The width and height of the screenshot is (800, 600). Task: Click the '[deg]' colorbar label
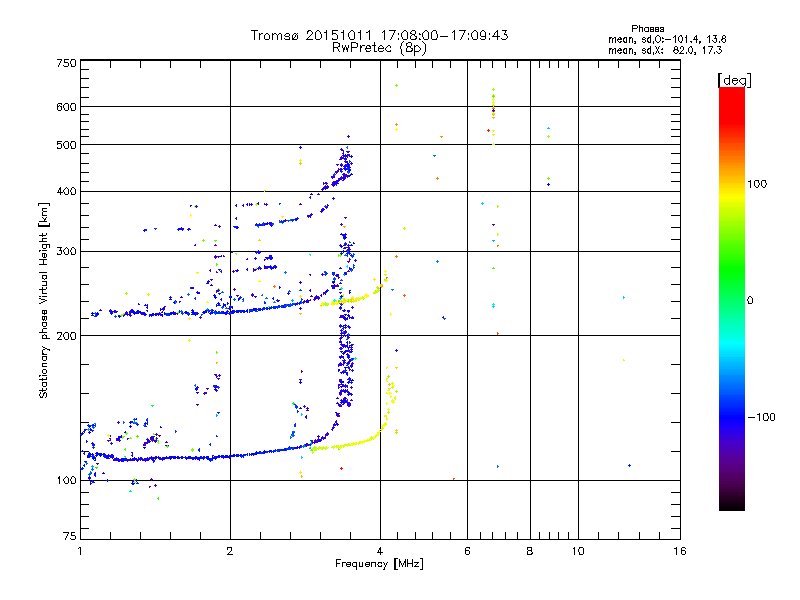(x=734, y=80)
